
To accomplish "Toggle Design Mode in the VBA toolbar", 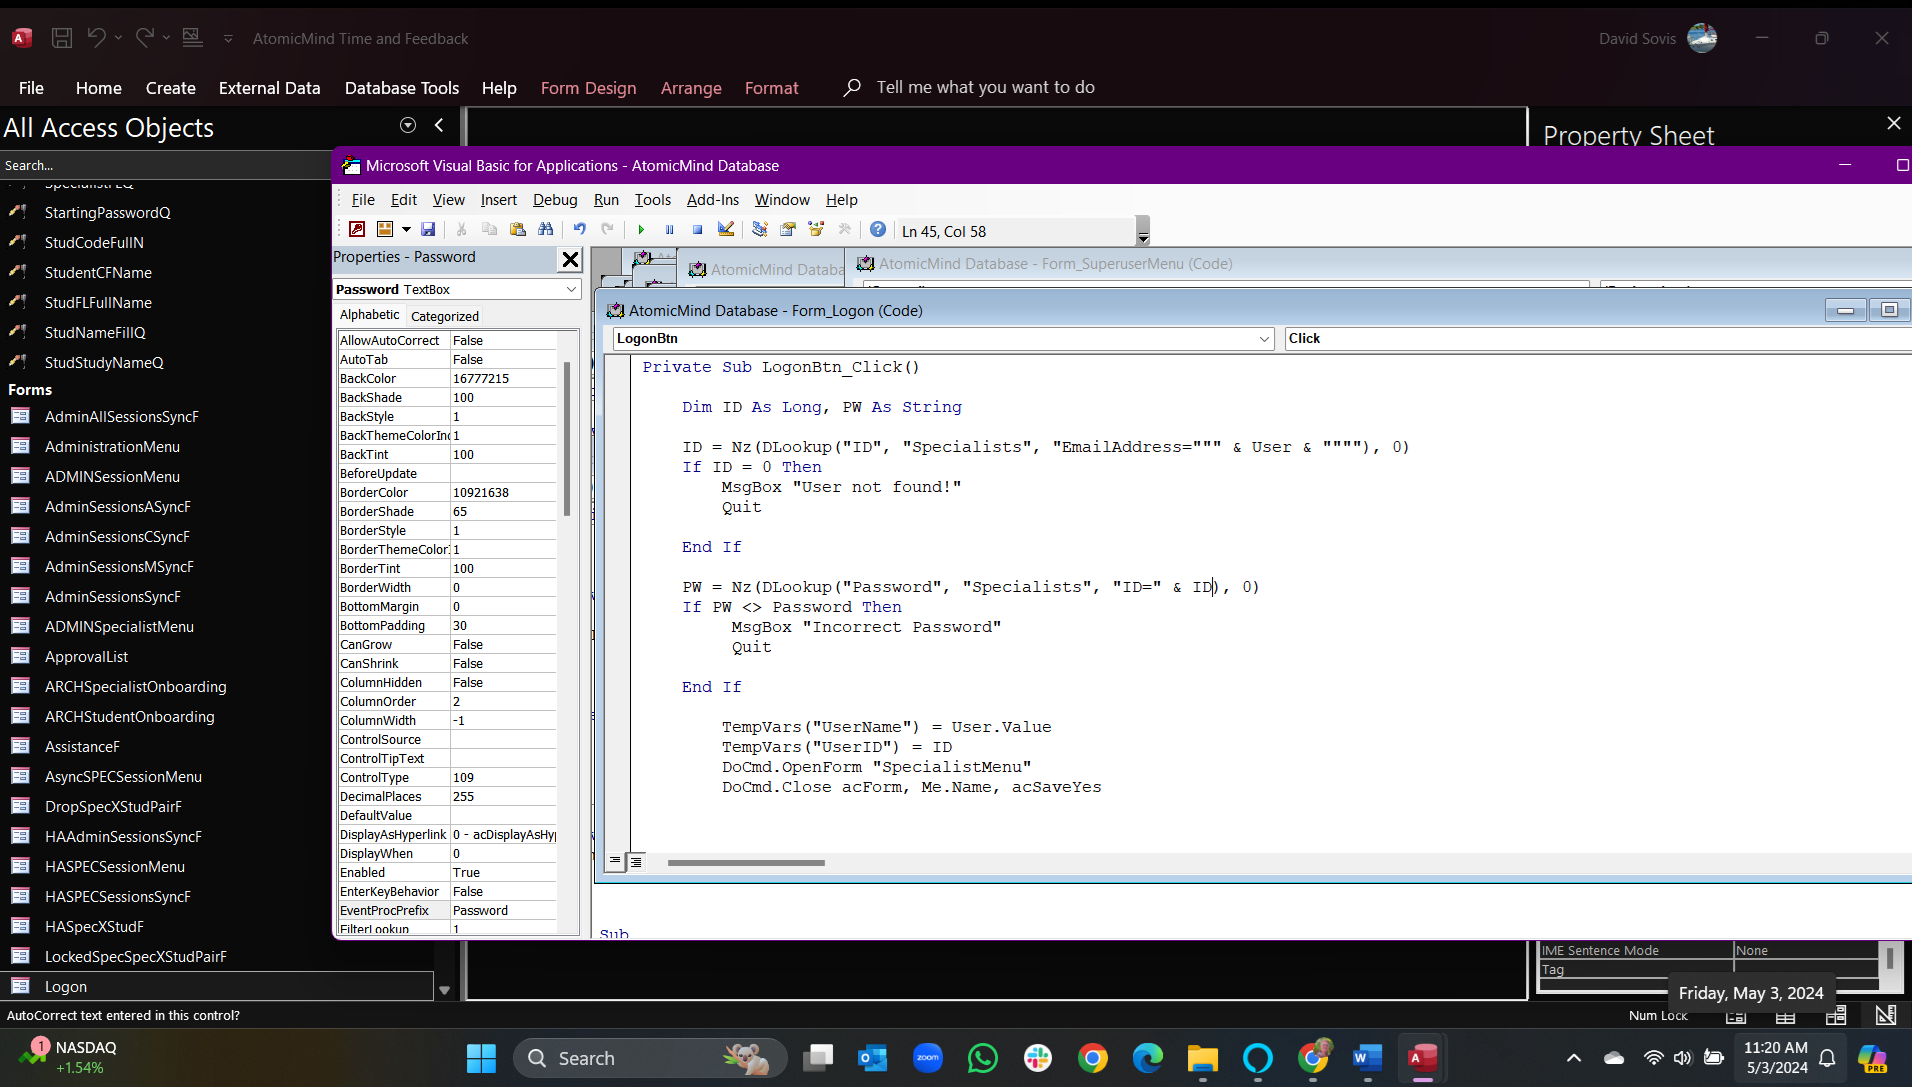I will [x=726, y=229].
